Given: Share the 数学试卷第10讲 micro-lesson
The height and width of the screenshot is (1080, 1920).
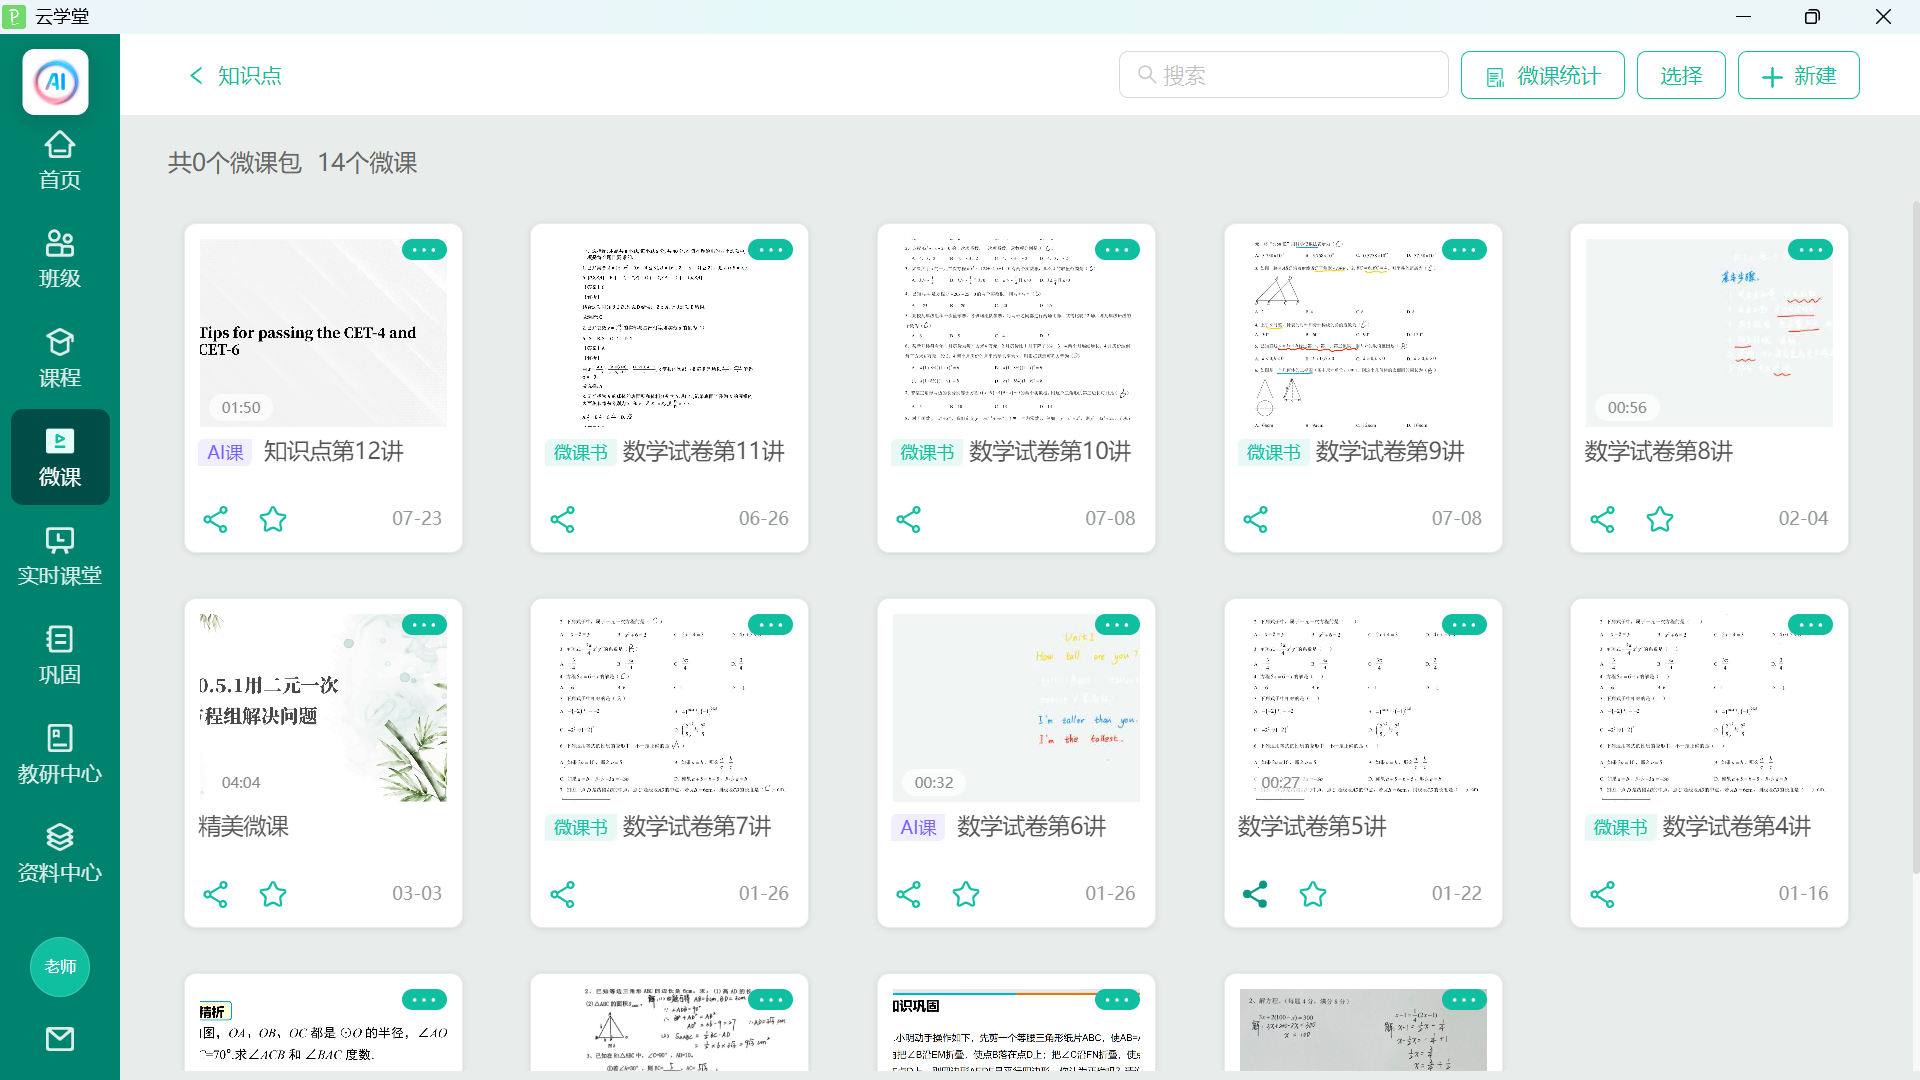Looking at the screenshot, I should 909,519.
